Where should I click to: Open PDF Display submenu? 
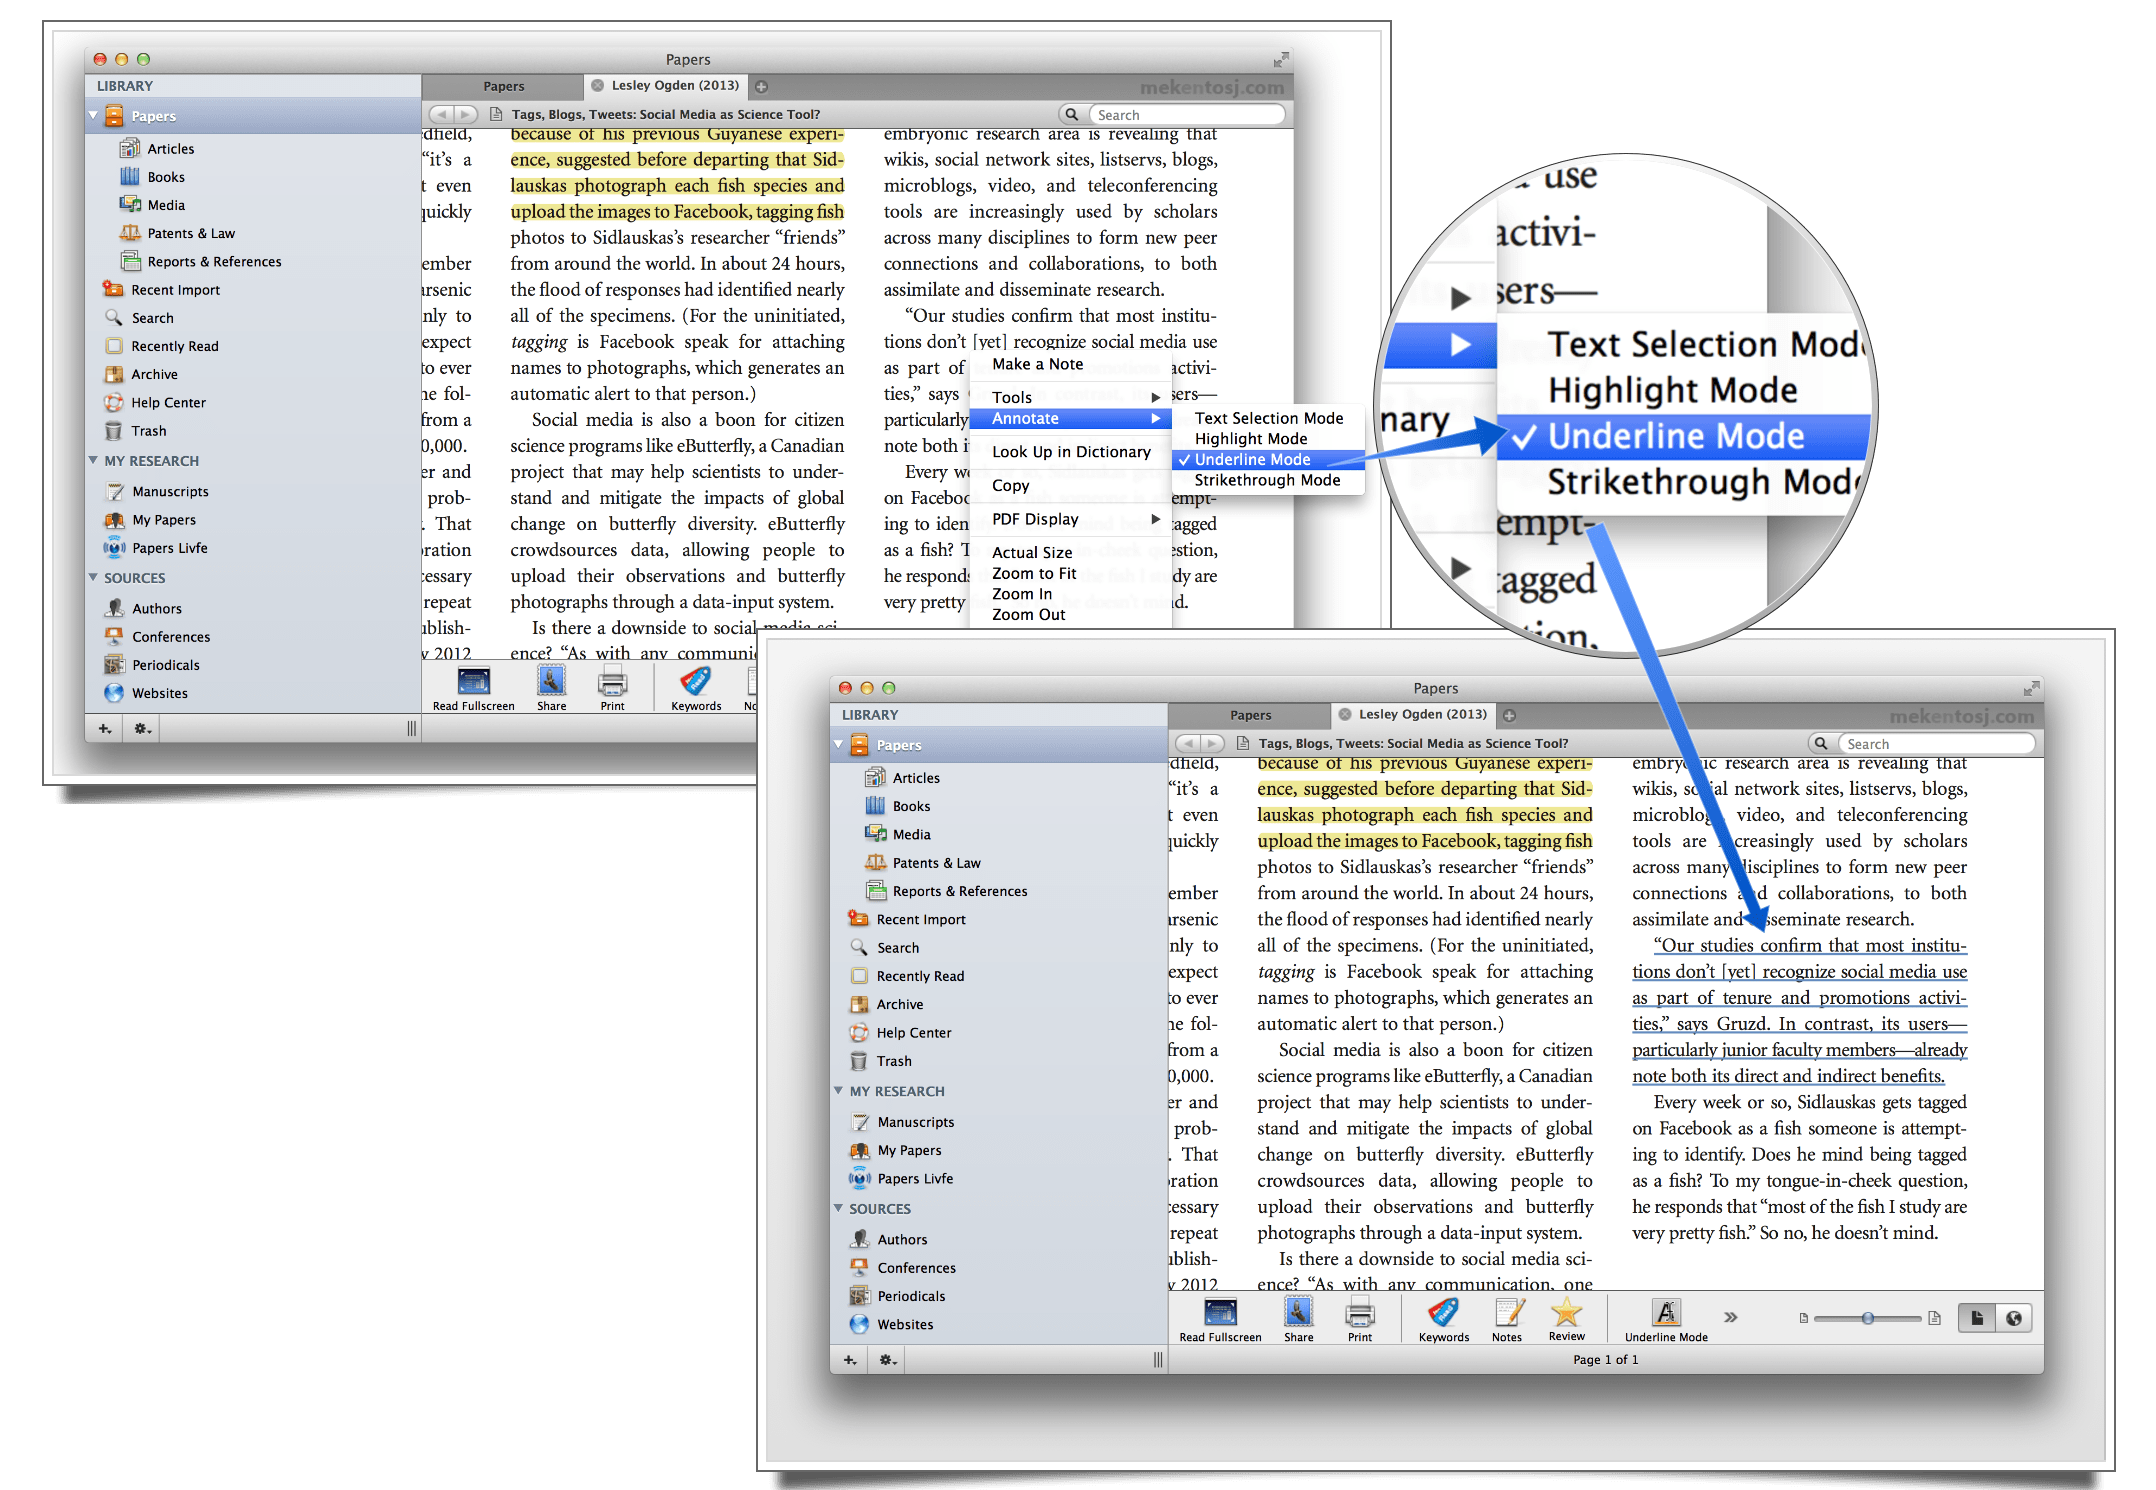[1069, 519]
